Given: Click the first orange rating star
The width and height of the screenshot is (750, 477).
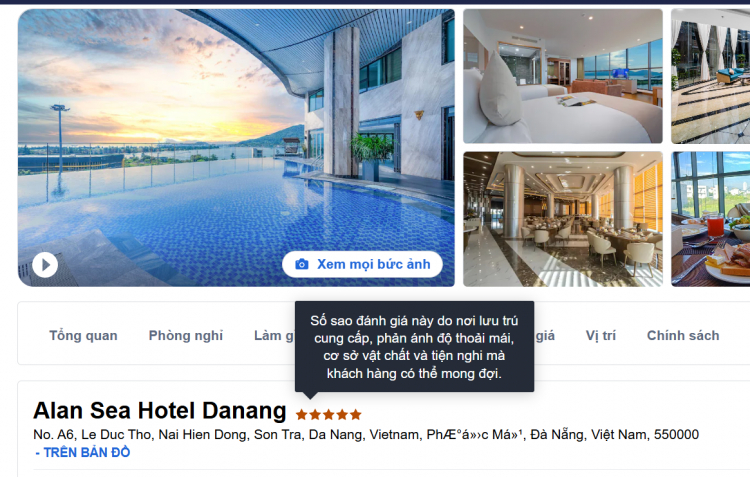Looking at the screenshot, I should point(301,414).
